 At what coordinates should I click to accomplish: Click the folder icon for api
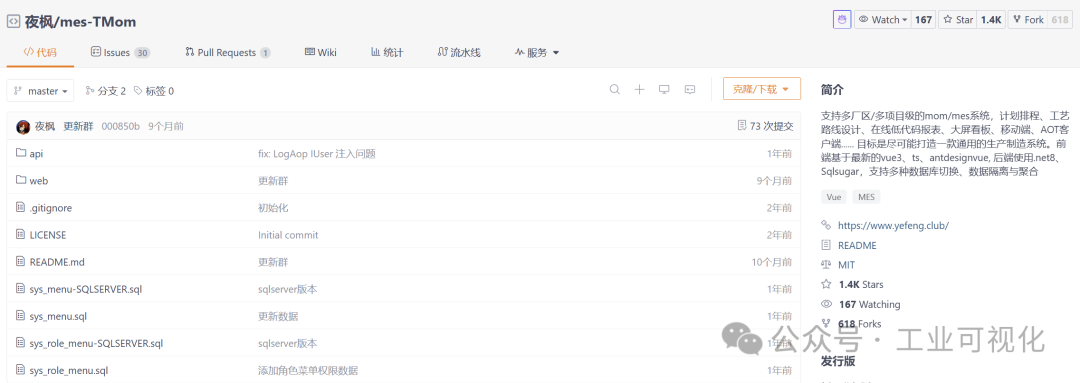click(x=20, y=154)
